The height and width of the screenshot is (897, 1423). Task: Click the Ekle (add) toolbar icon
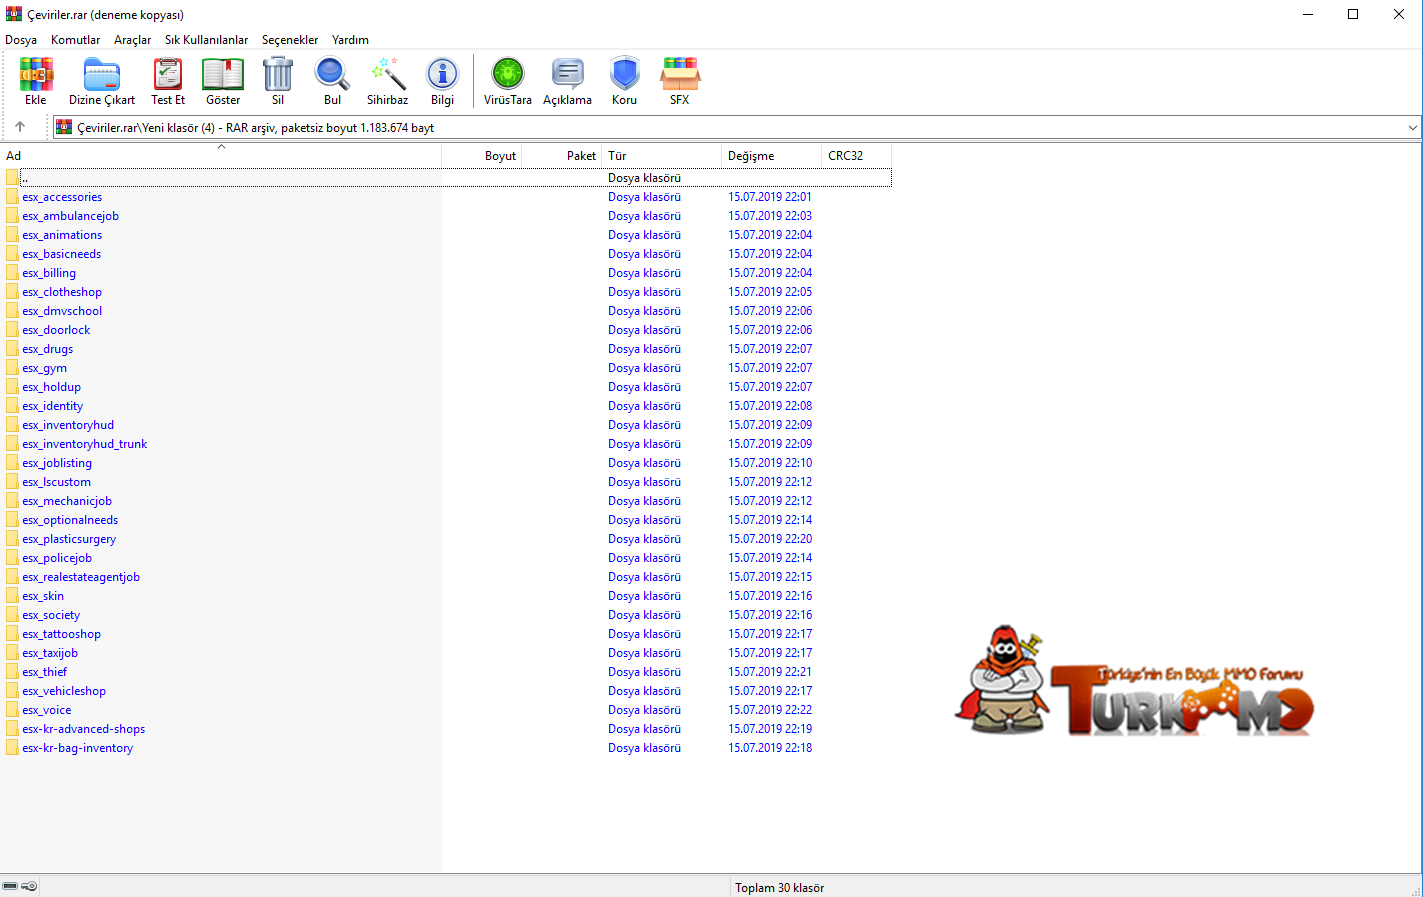(x=36, y=75)
